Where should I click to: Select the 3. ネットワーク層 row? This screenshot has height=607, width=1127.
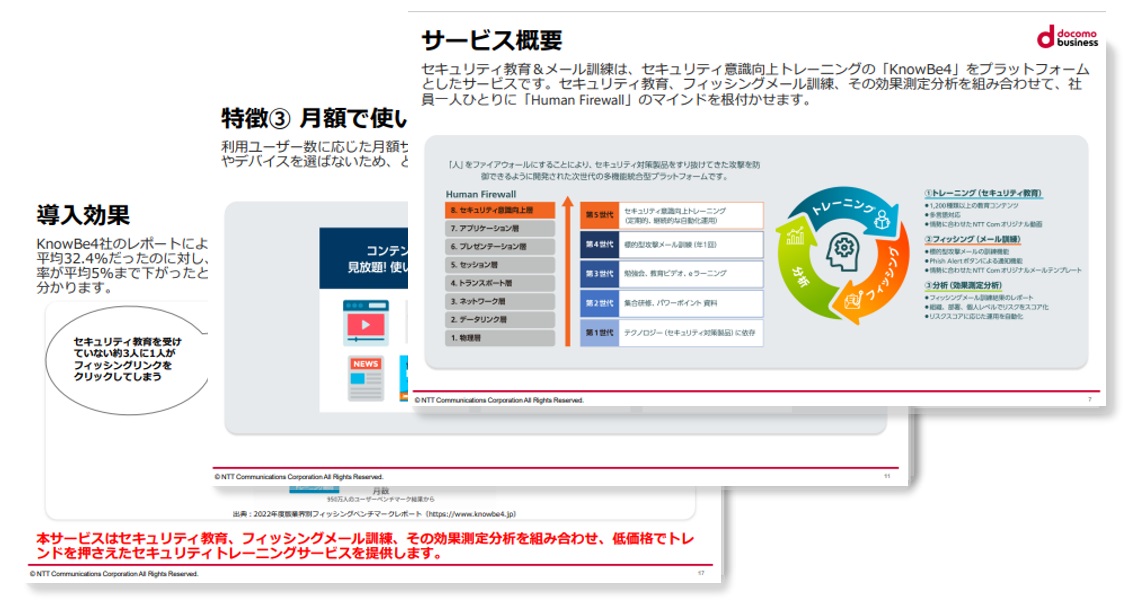pos(500,301)
